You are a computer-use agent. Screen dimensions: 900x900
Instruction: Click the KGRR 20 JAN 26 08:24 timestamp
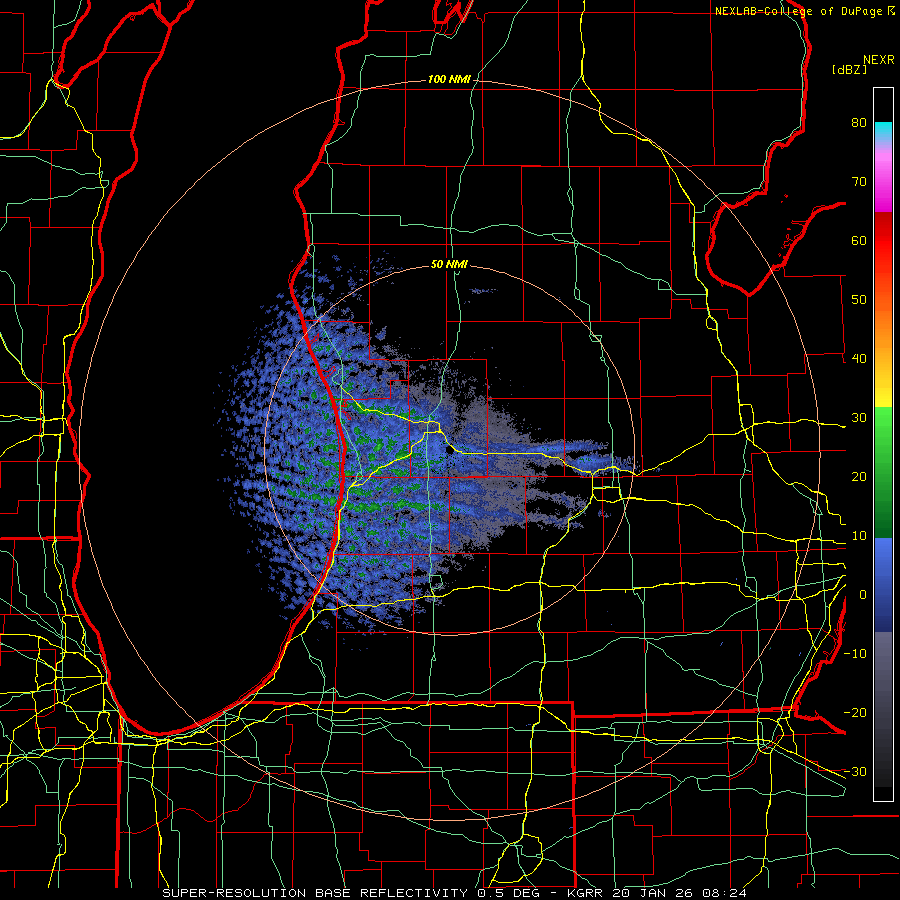click(657, 893)
